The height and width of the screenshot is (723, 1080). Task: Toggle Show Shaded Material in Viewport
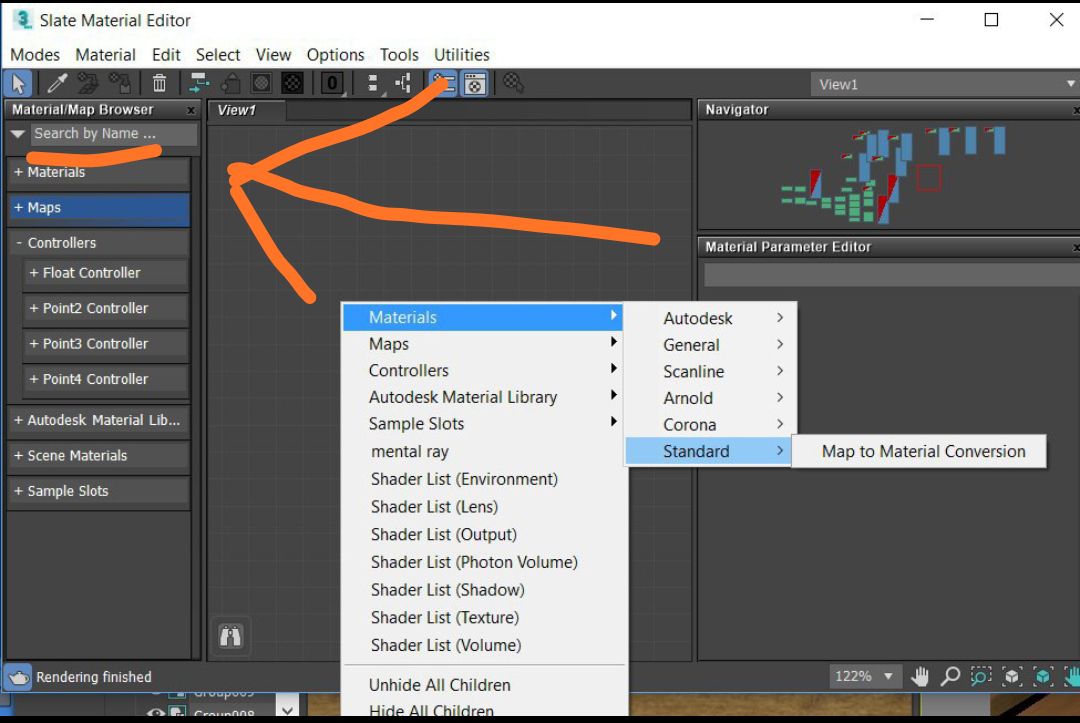[x=262, y=84]
